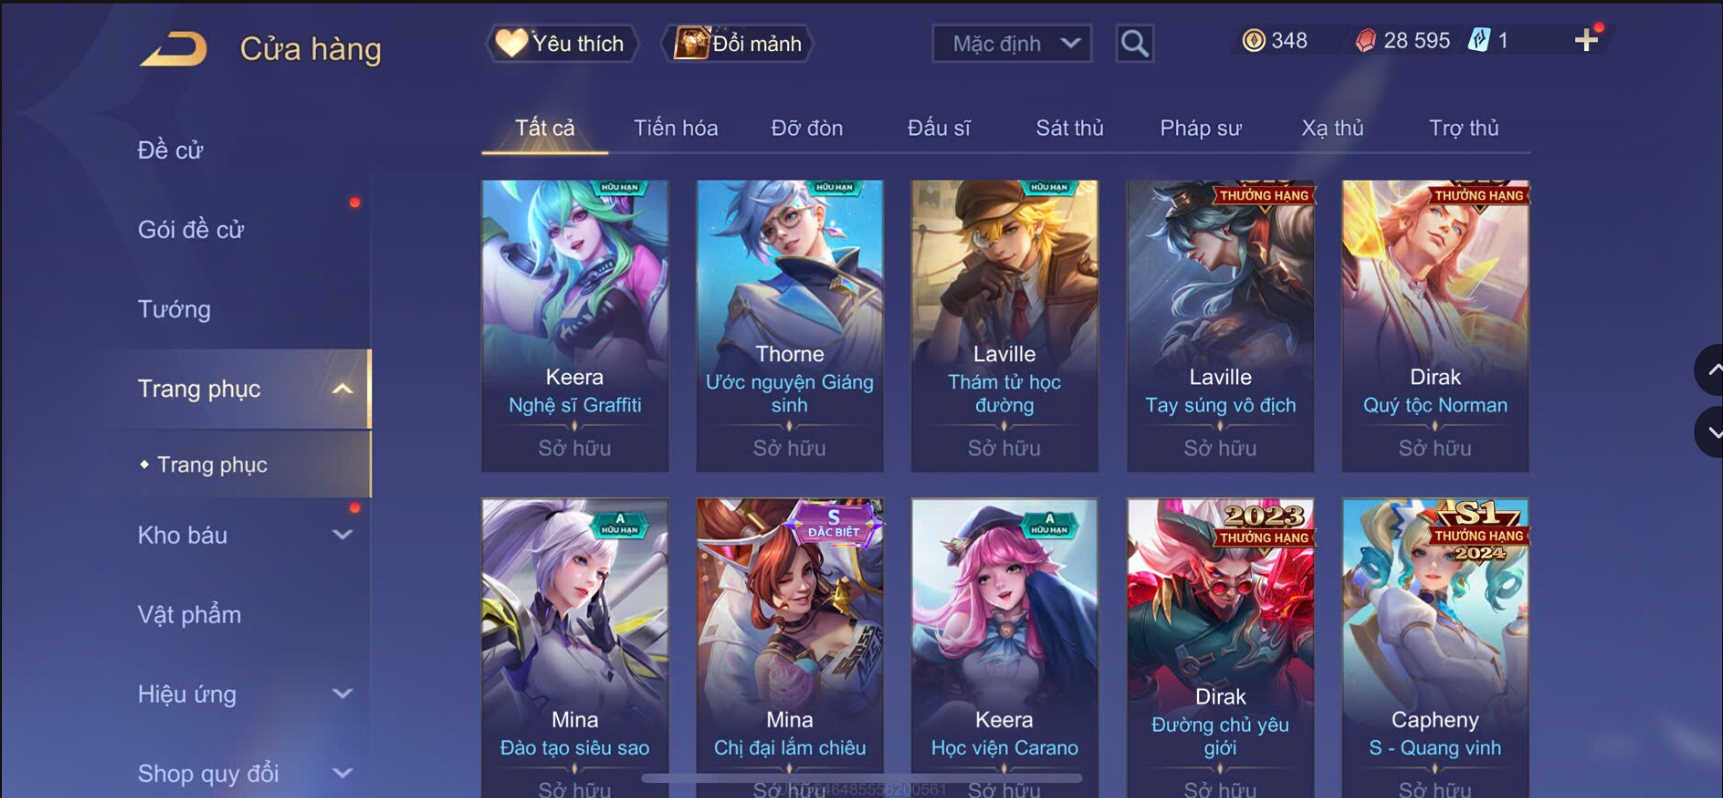The width and height of the screenshot is (1723, 798).
Task: Click the scroll down arrow at right edge
Action: tap(1712, 433)
